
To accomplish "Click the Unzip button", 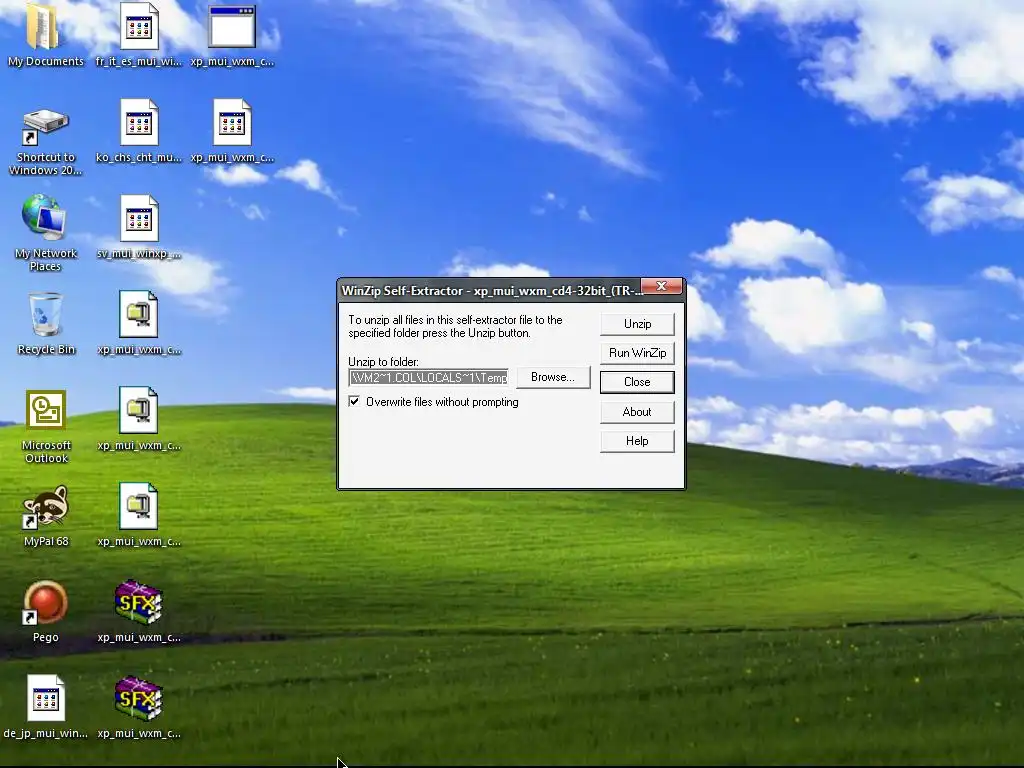I will (637, 324).
